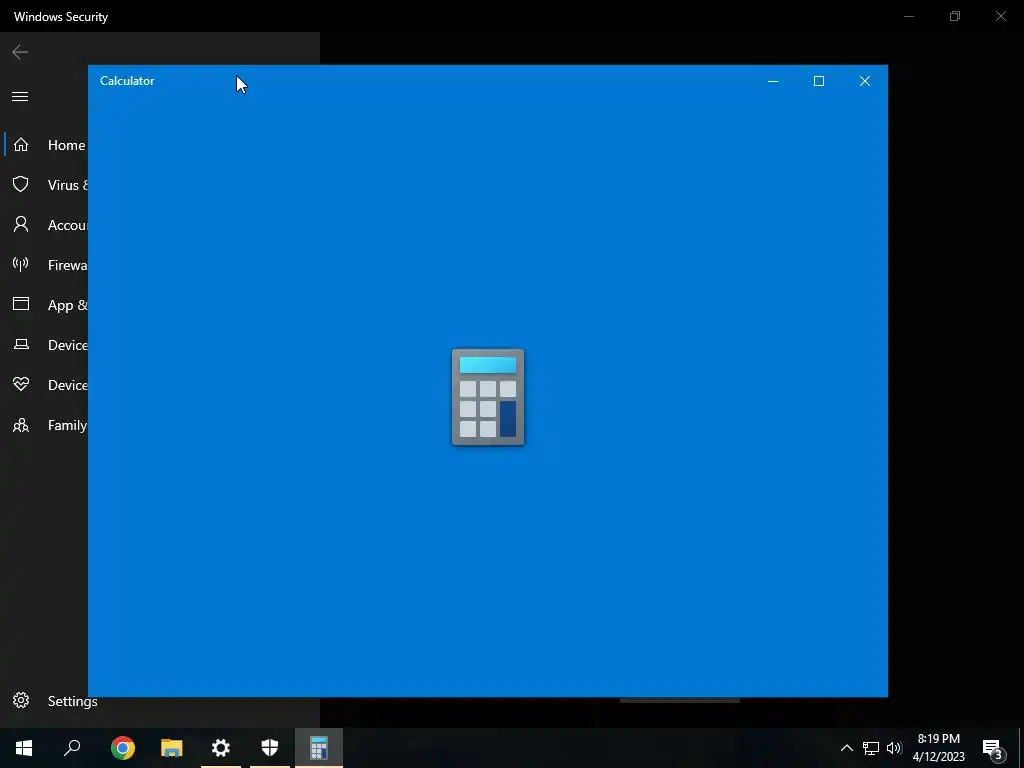Switch to Settings gear app in taskbar
Screen dimensions: 1024x768
click(x=221, y=748)
